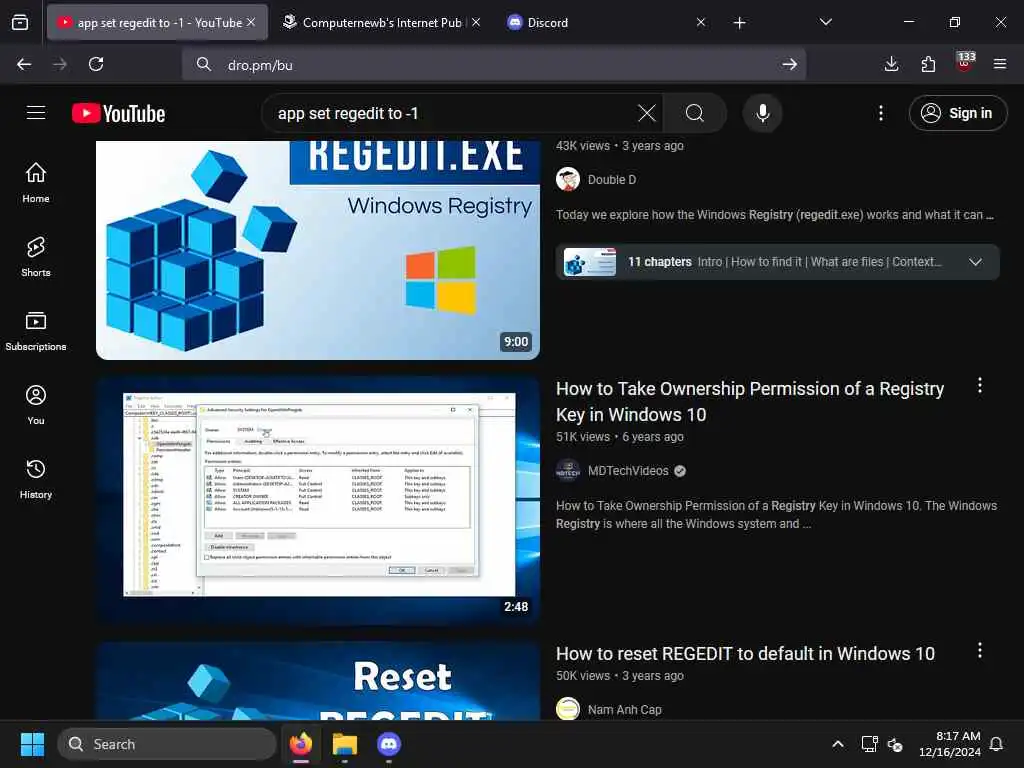Go to Home in the sidebar
1024x768 pixels.
pos(36,183)
